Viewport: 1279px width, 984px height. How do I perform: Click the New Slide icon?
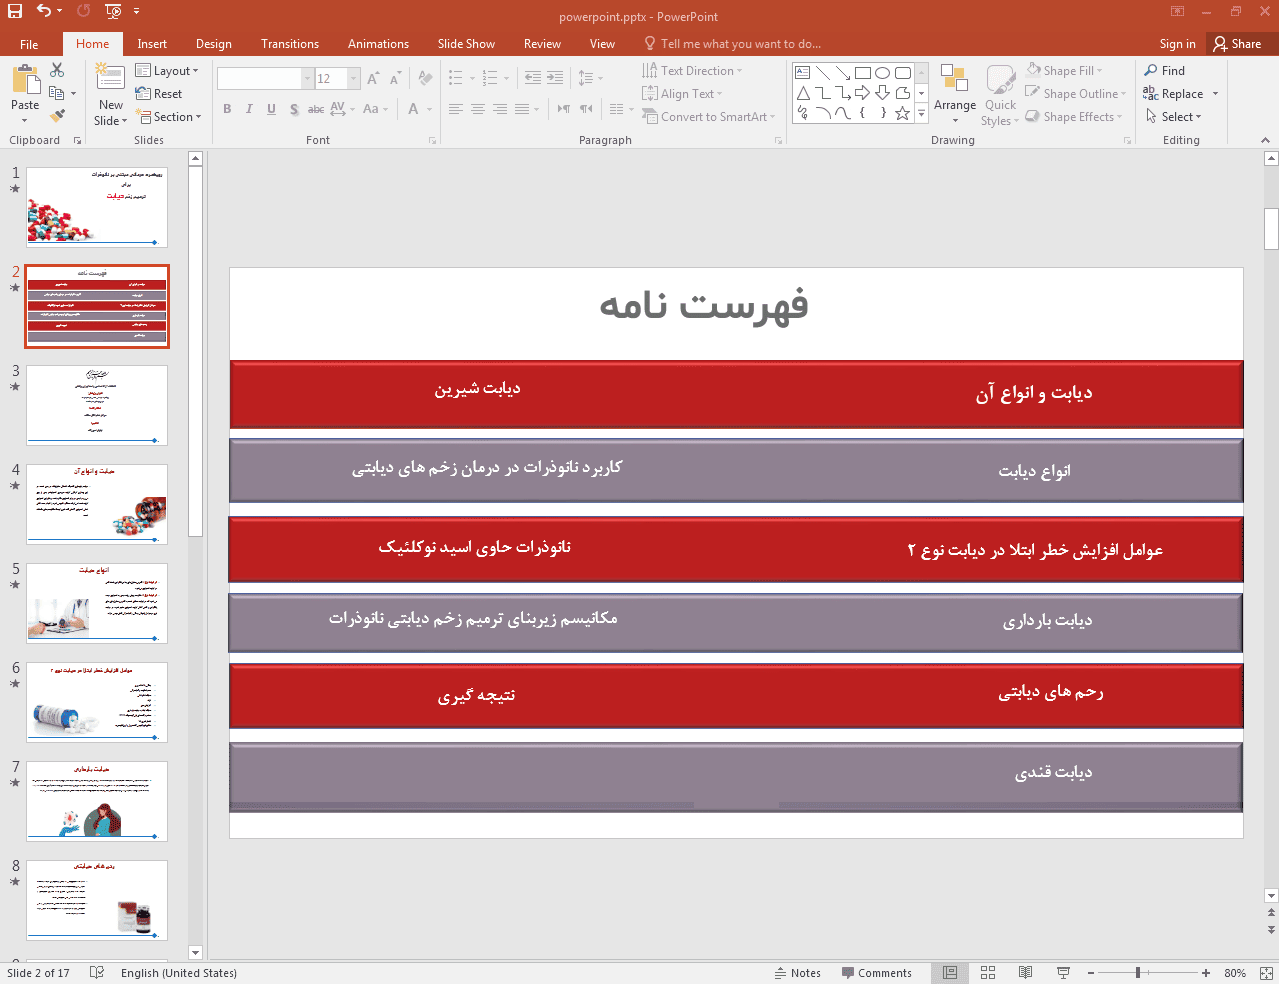click(x=110, y=78)
